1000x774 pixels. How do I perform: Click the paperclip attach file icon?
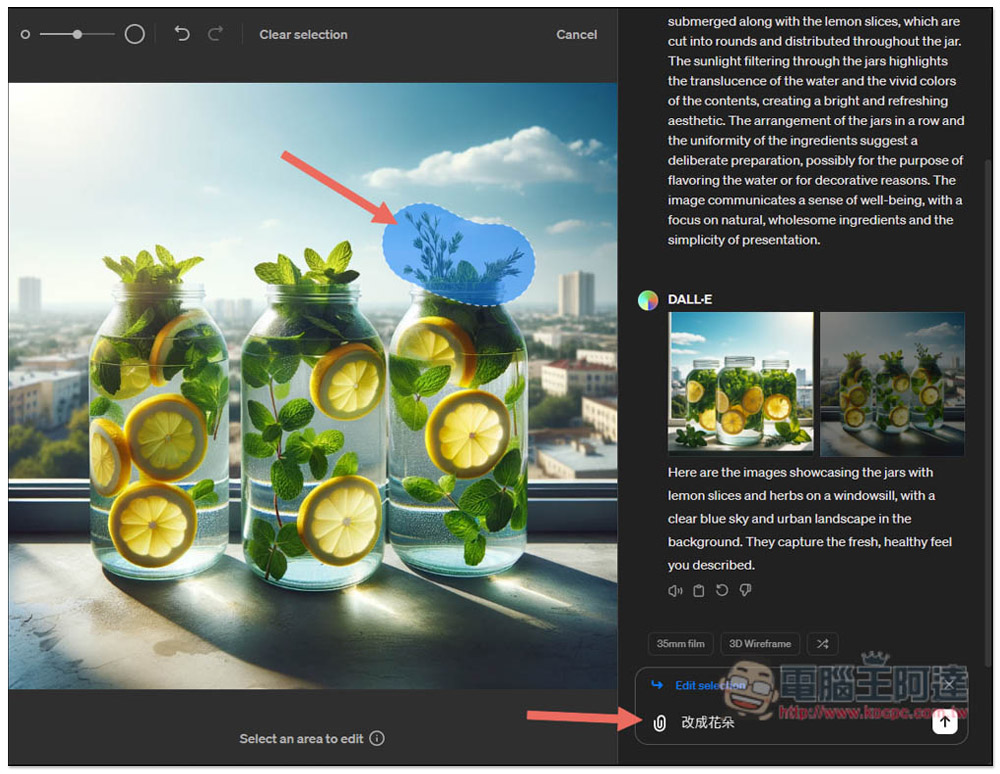659,723
